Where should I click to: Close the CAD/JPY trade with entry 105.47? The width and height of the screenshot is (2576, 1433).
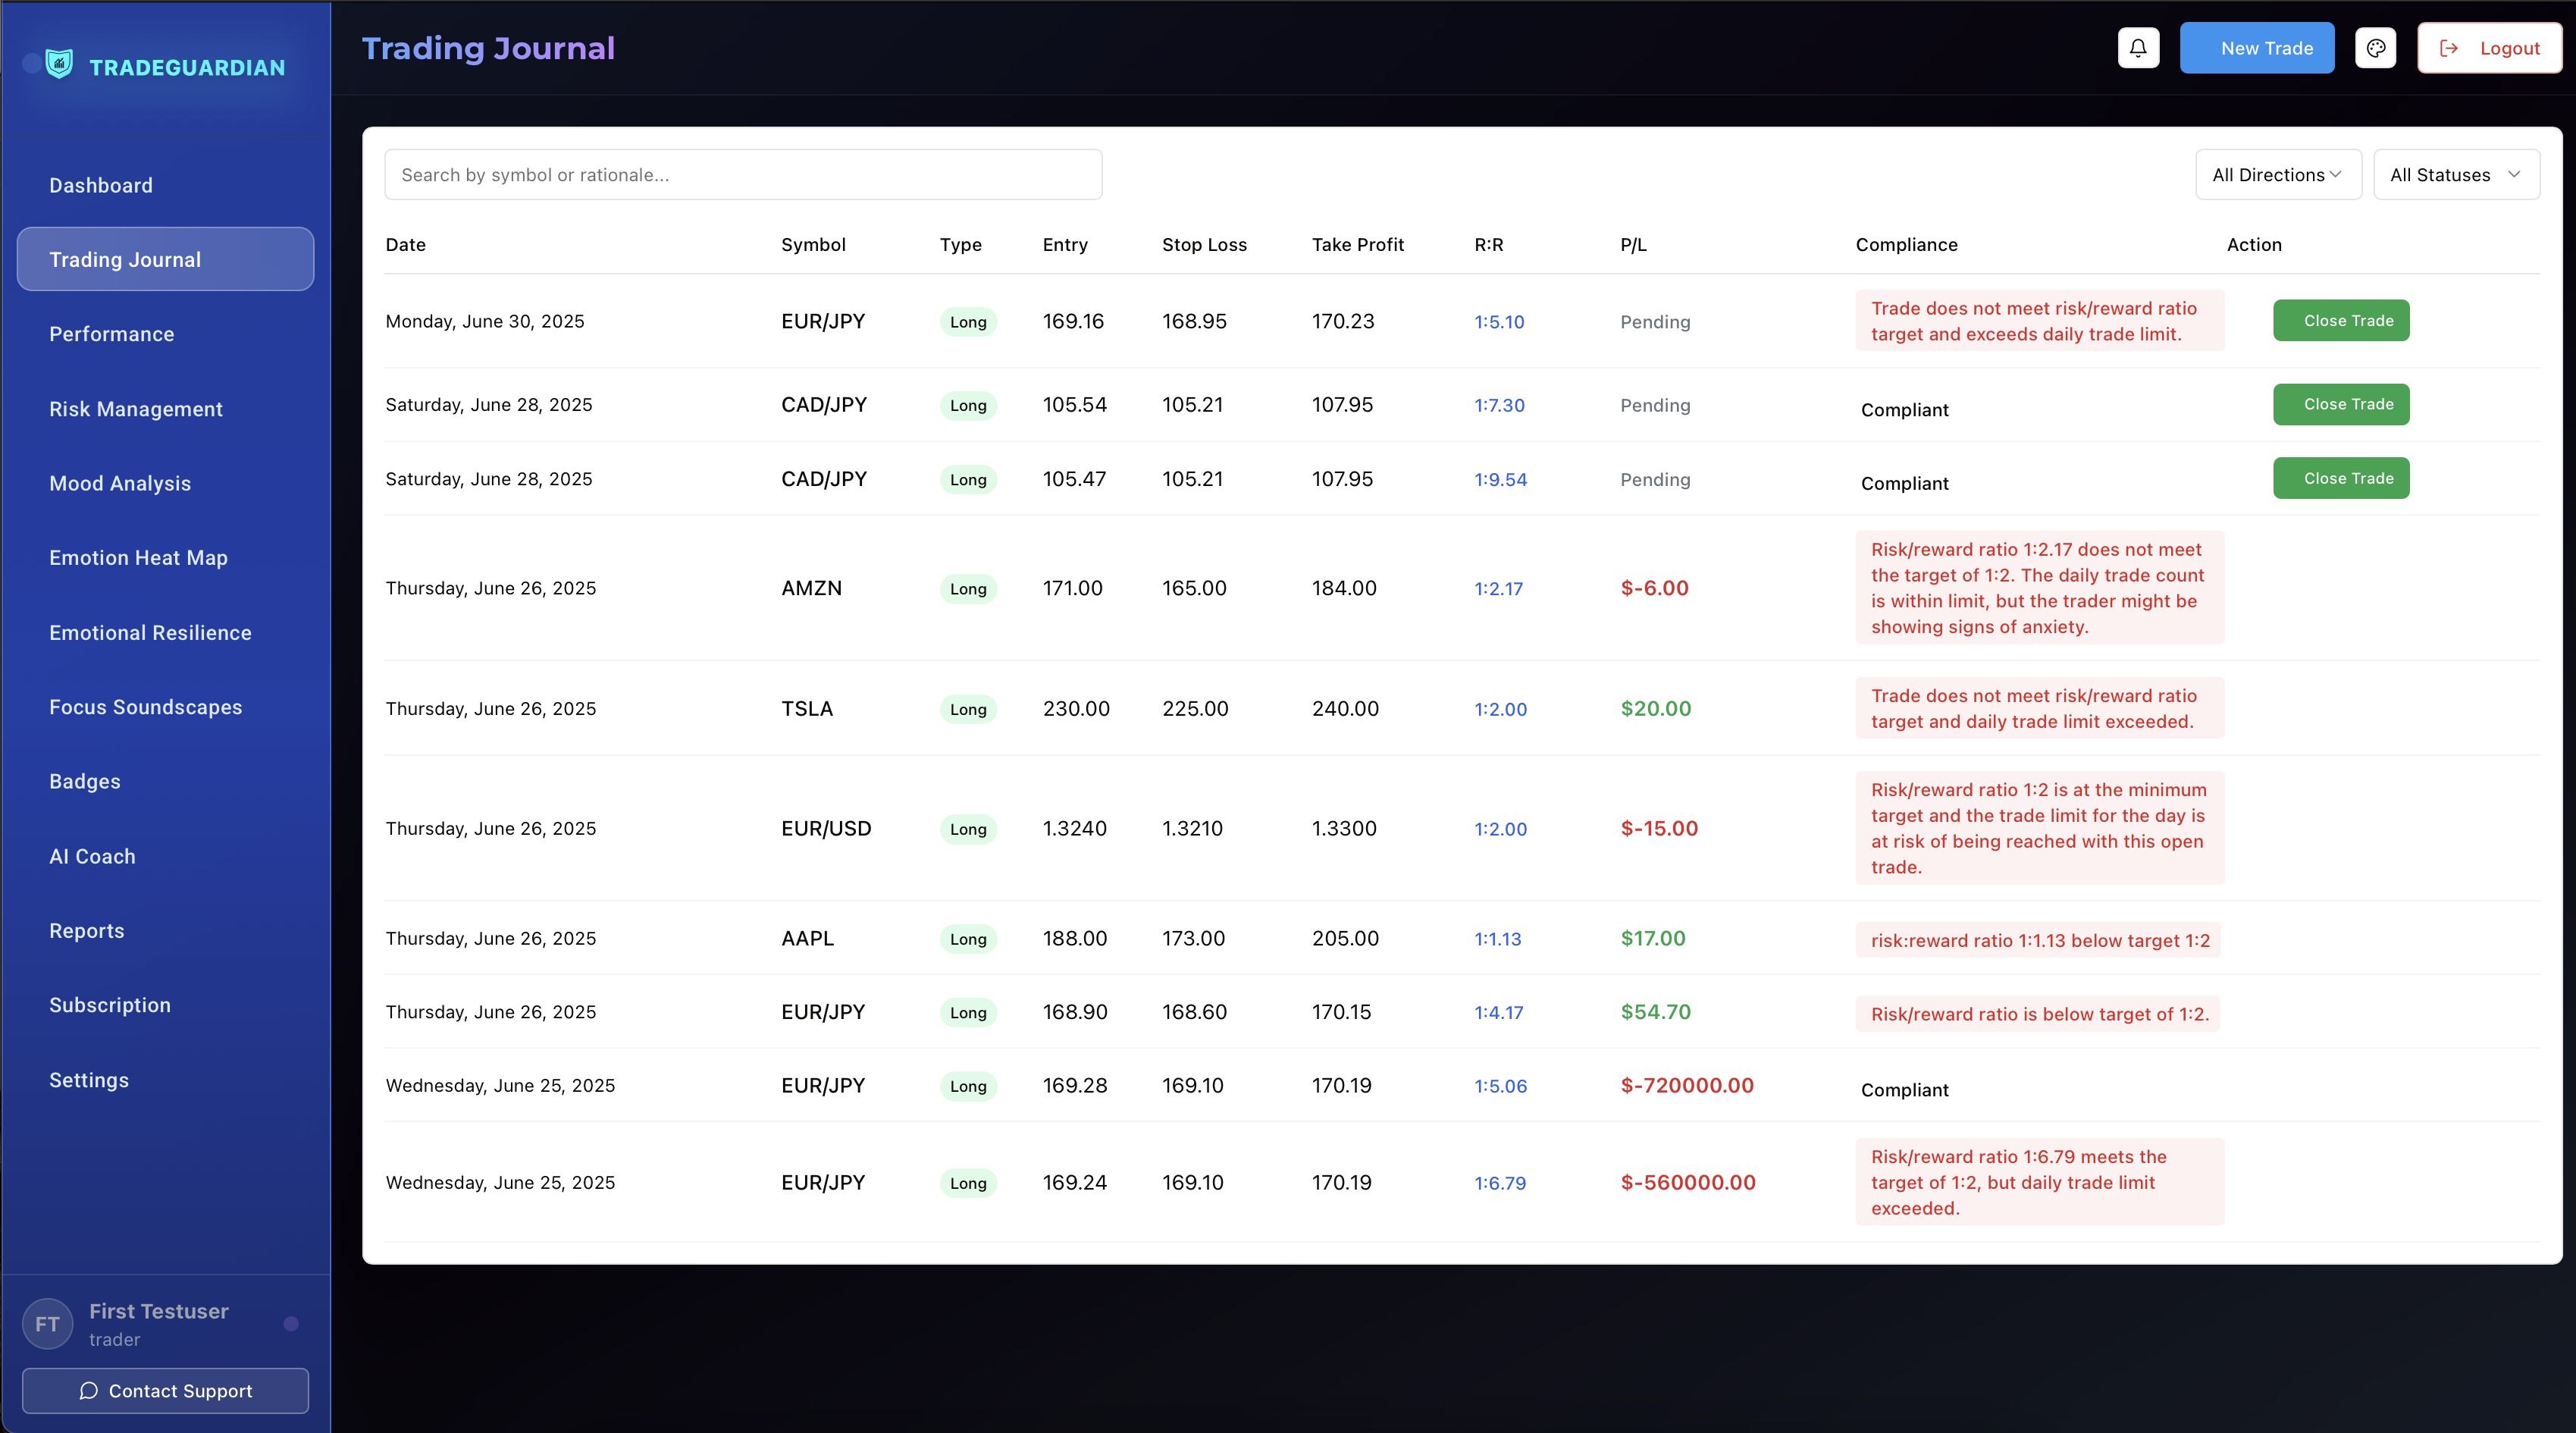tap(2340, 478)
